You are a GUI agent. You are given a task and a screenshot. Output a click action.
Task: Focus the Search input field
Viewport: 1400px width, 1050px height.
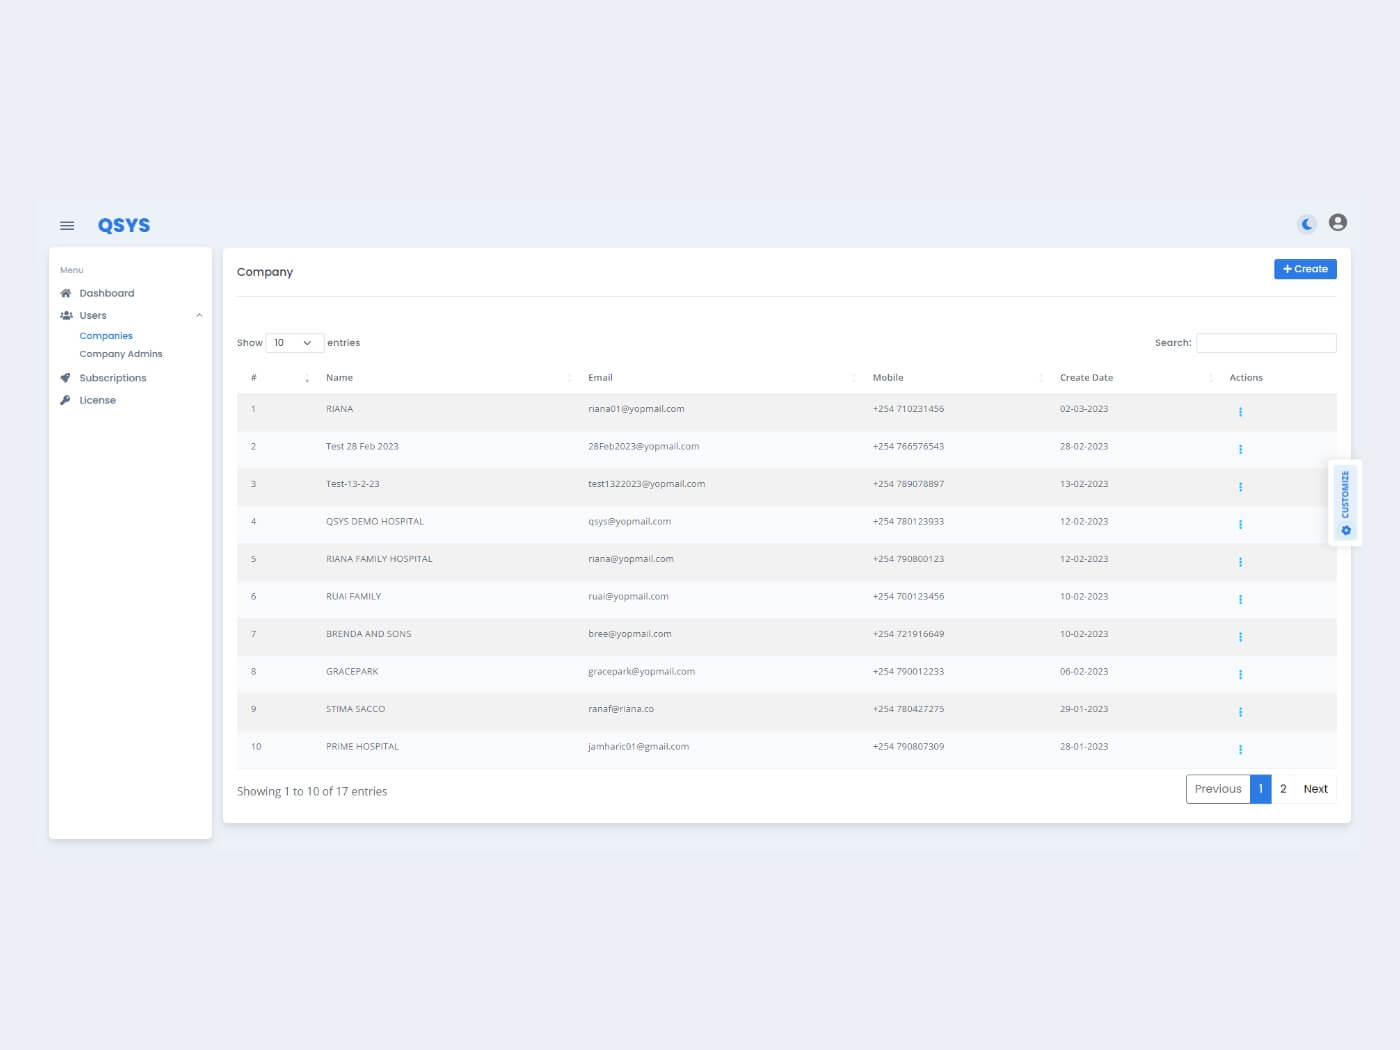coord(1266,343)
